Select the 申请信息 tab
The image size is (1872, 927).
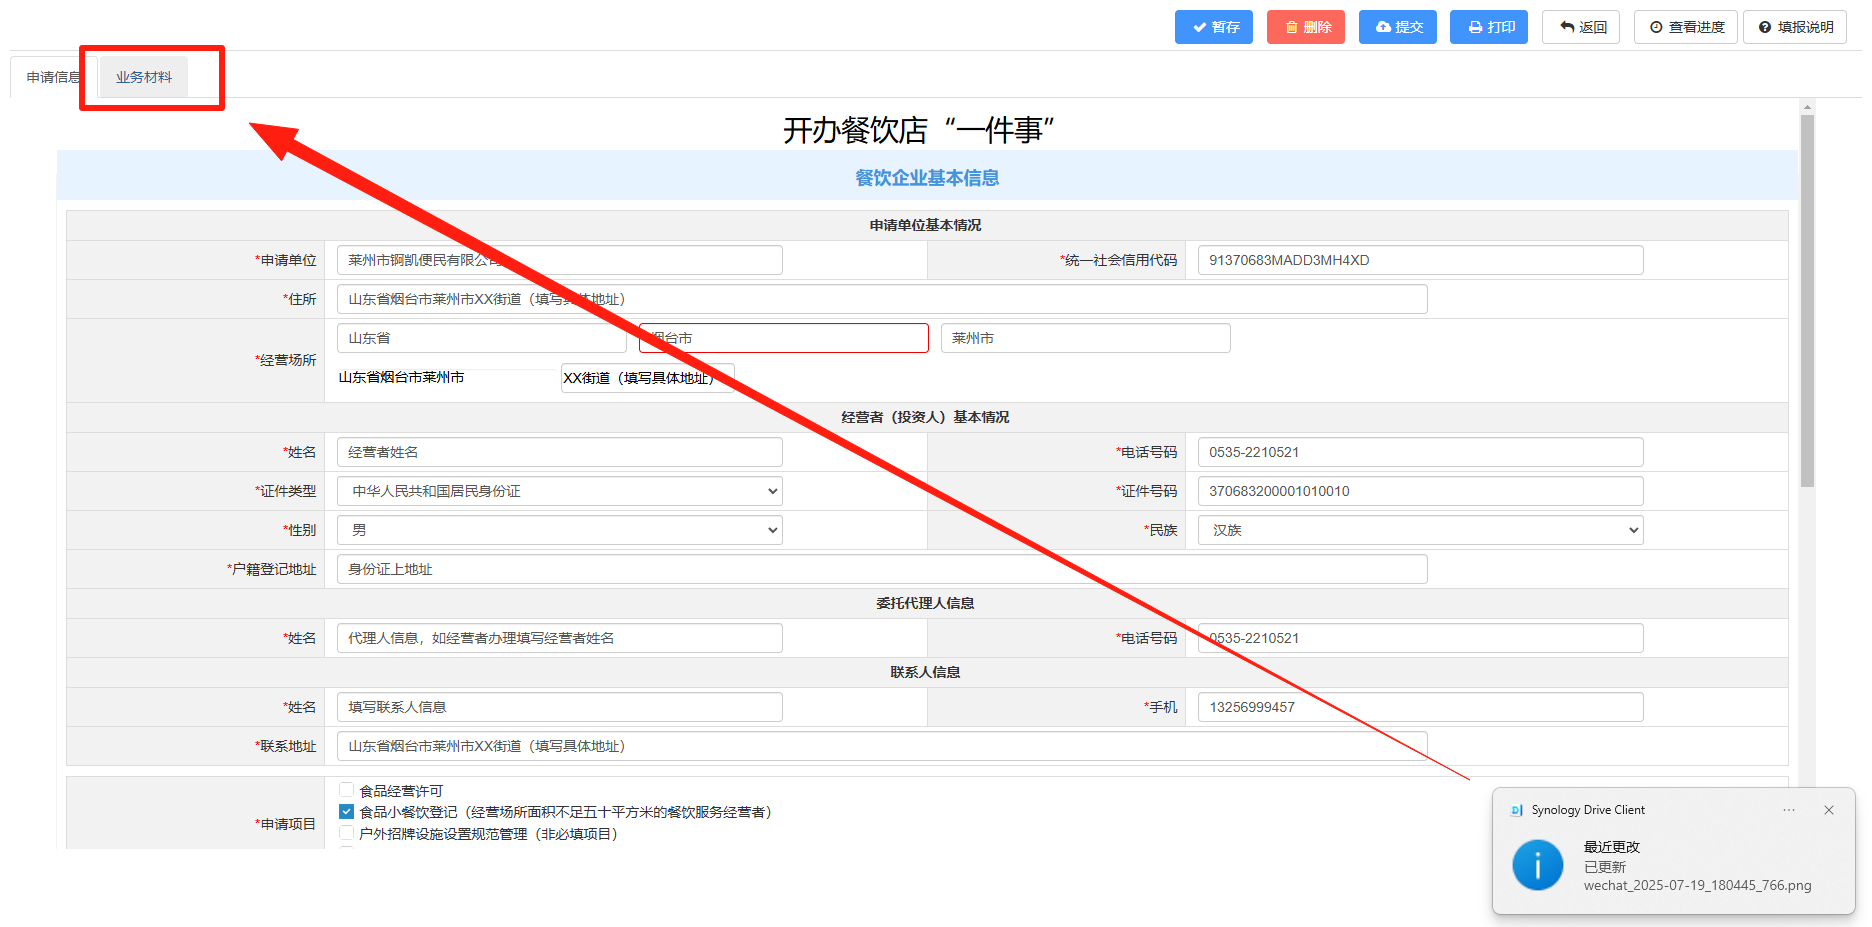pyautogui.click(x=52, y=77)
